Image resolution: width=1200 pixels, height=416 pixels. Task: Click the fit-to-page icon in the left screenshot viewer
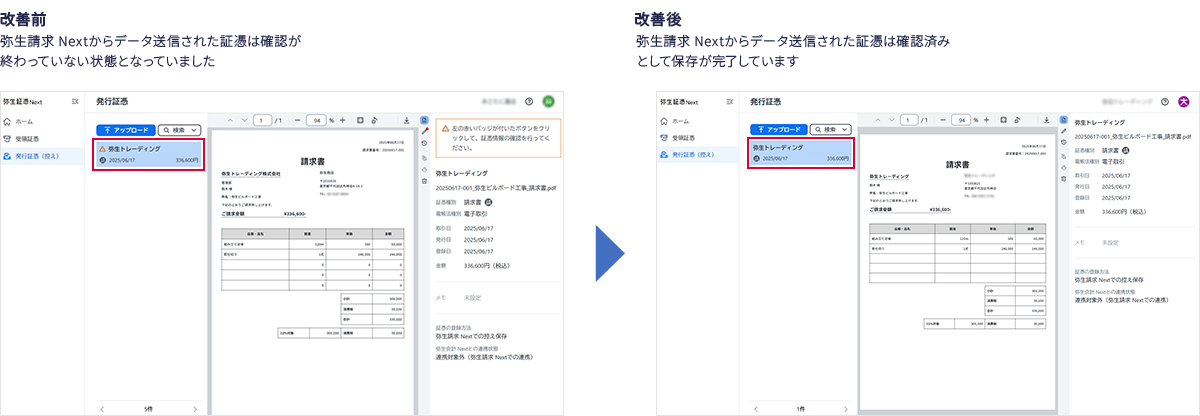click(359, 120)
